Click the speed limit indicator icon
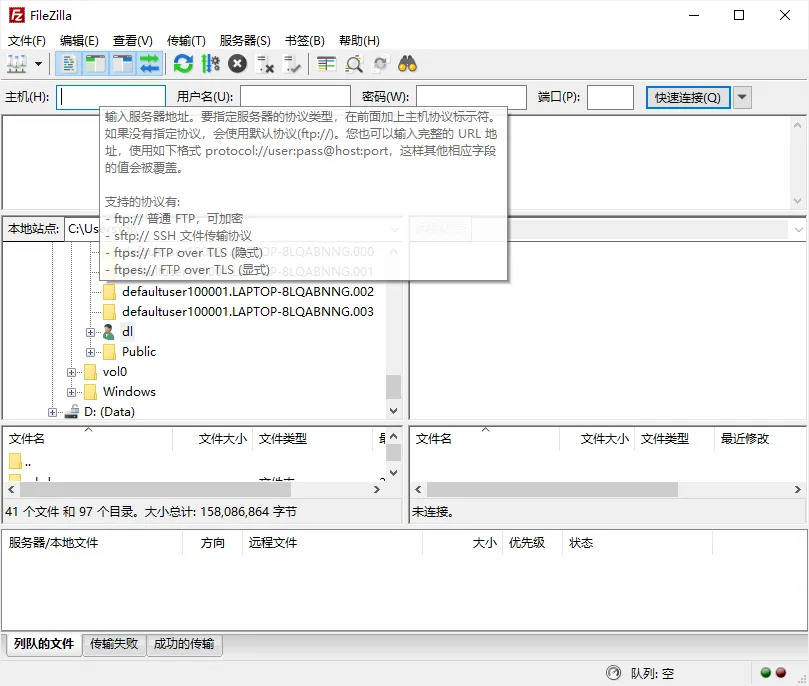This screenshot has height=686, width=809. (613, 673)
